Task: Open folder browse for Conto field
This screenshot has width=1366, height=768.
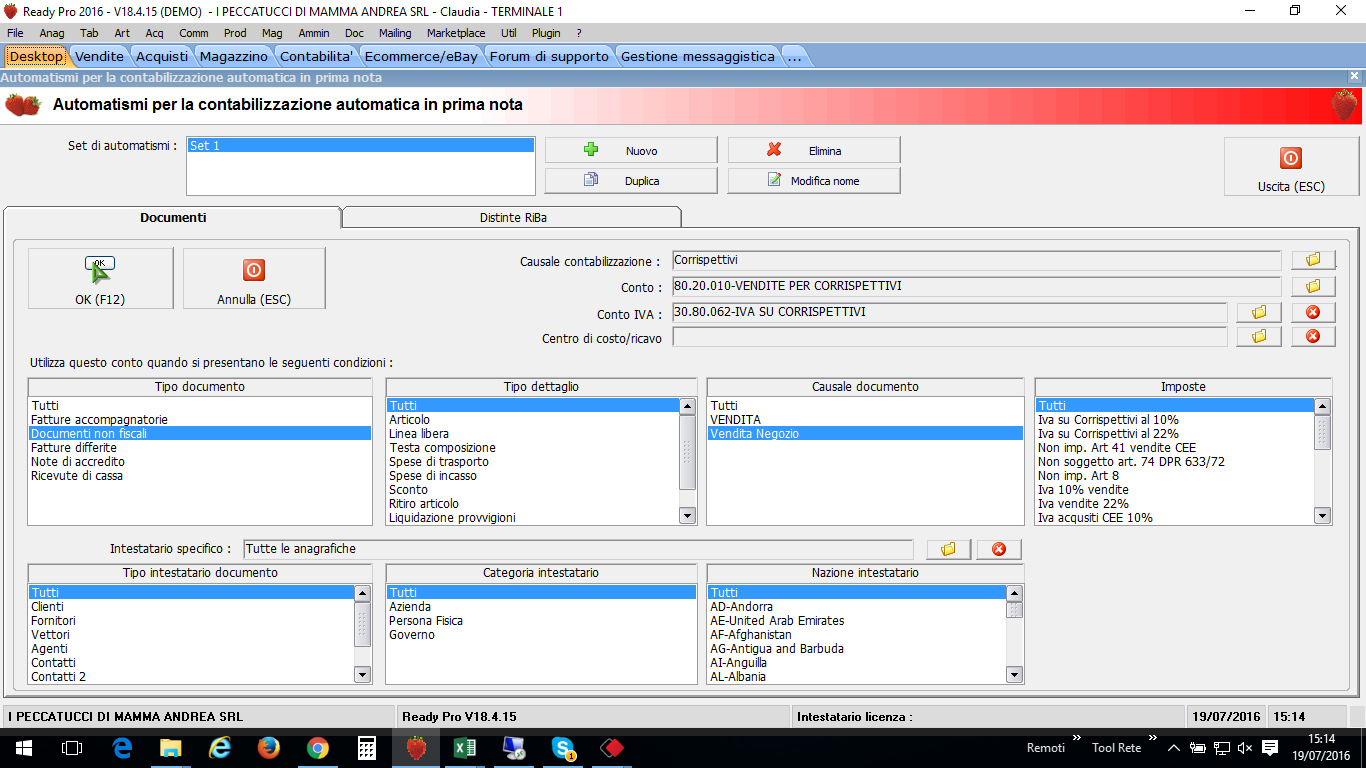Action: point(1313,286)
